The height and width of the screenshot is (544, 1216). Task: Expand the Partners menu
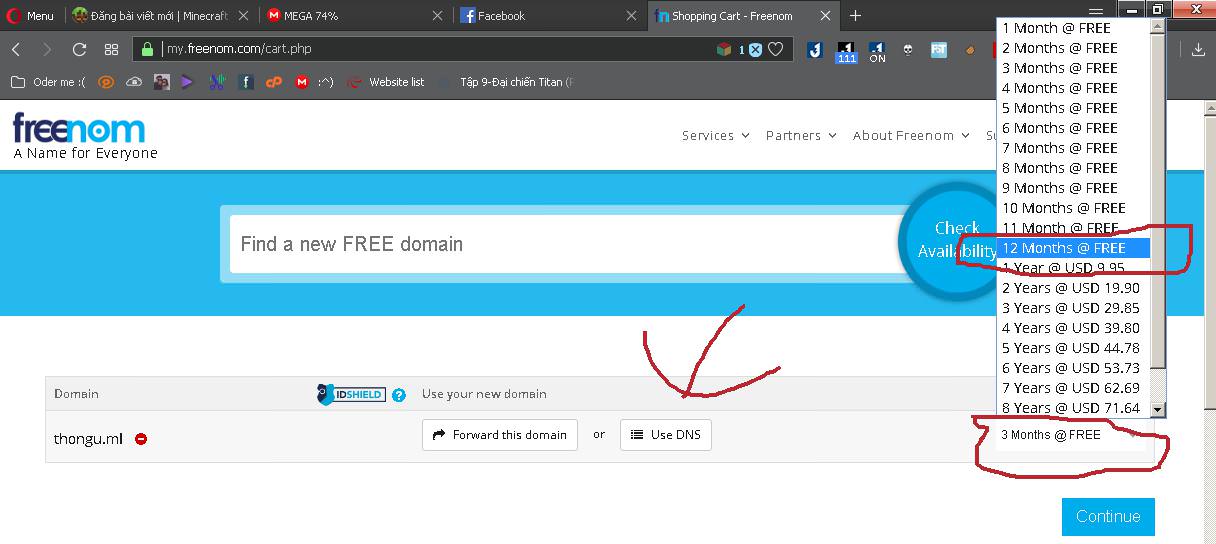(x=801, y=135)
